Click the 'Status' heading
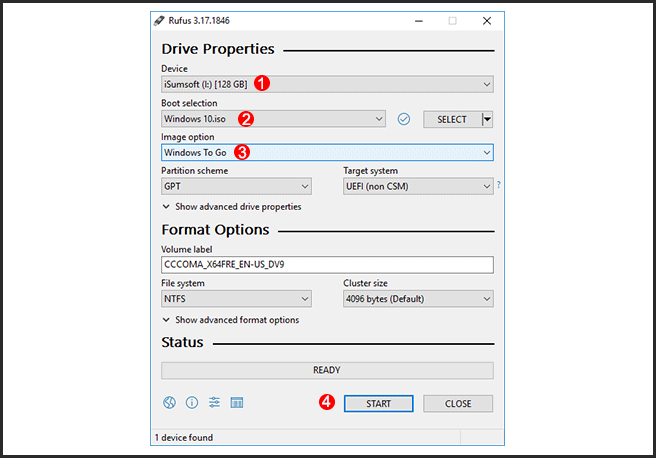 (x=182, y=342)
